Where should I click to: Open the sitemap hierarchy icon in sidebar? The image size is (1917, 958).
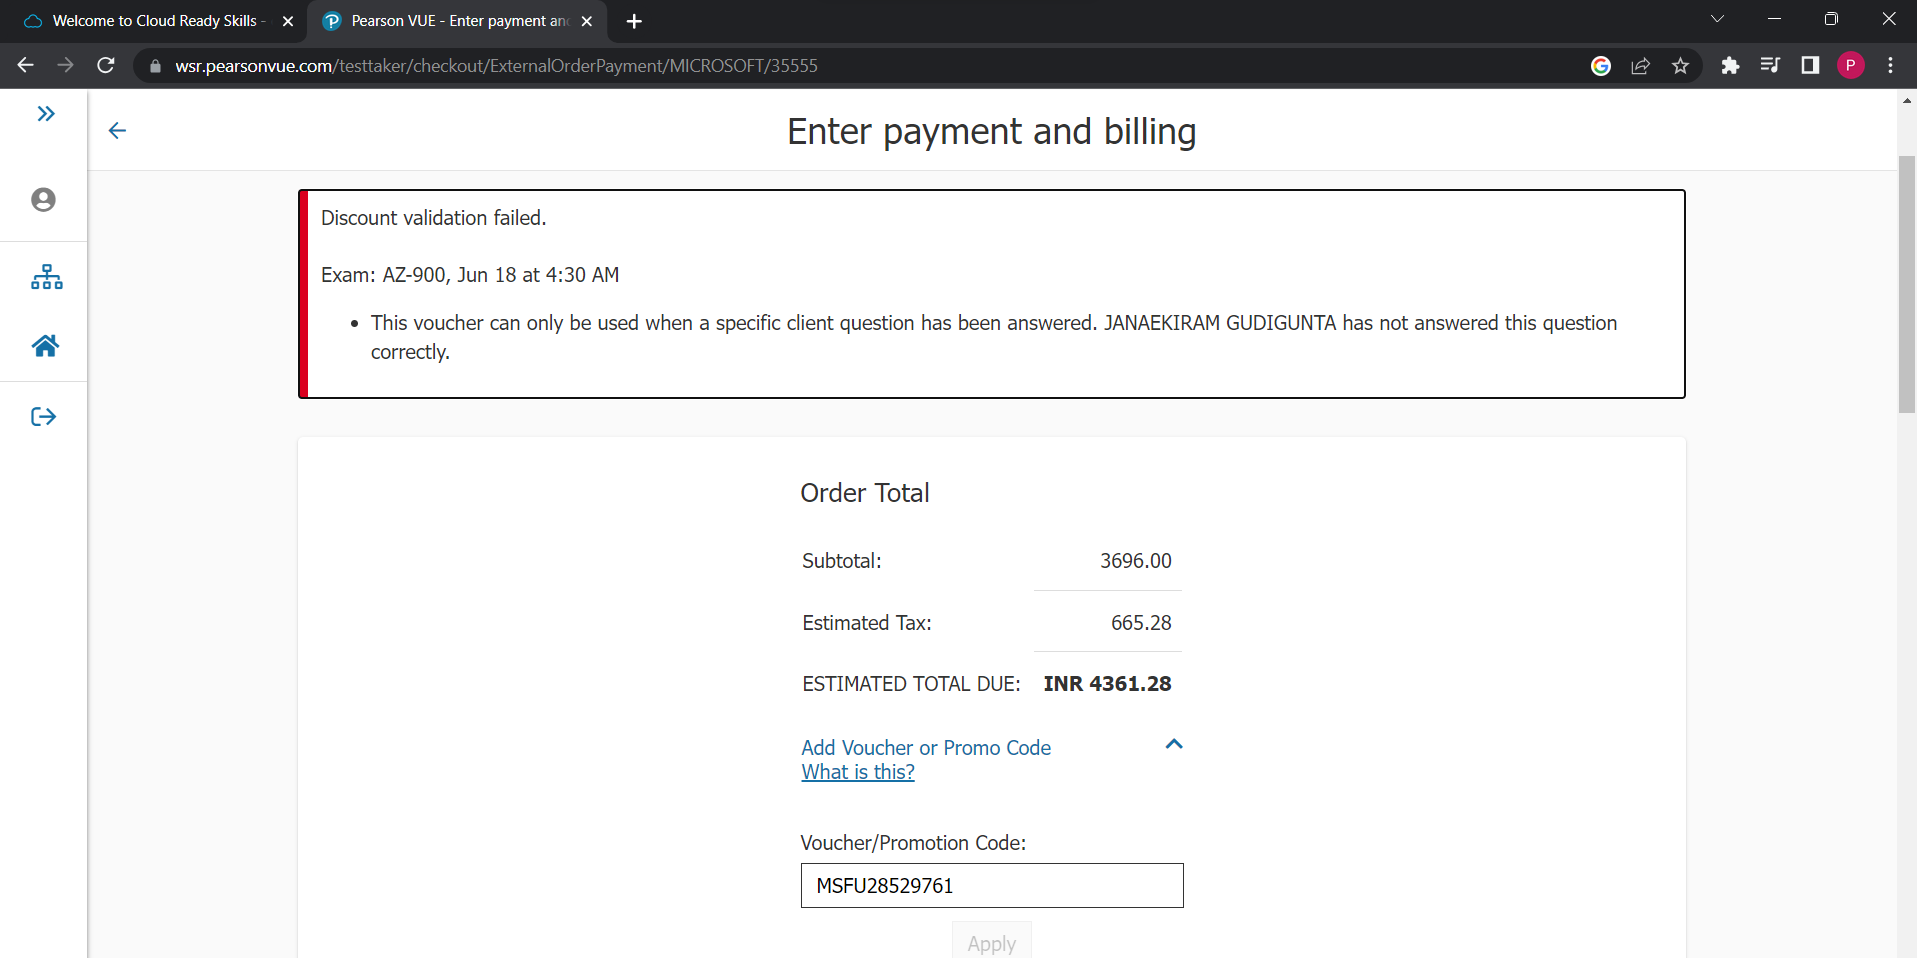(x=46, y=277)
